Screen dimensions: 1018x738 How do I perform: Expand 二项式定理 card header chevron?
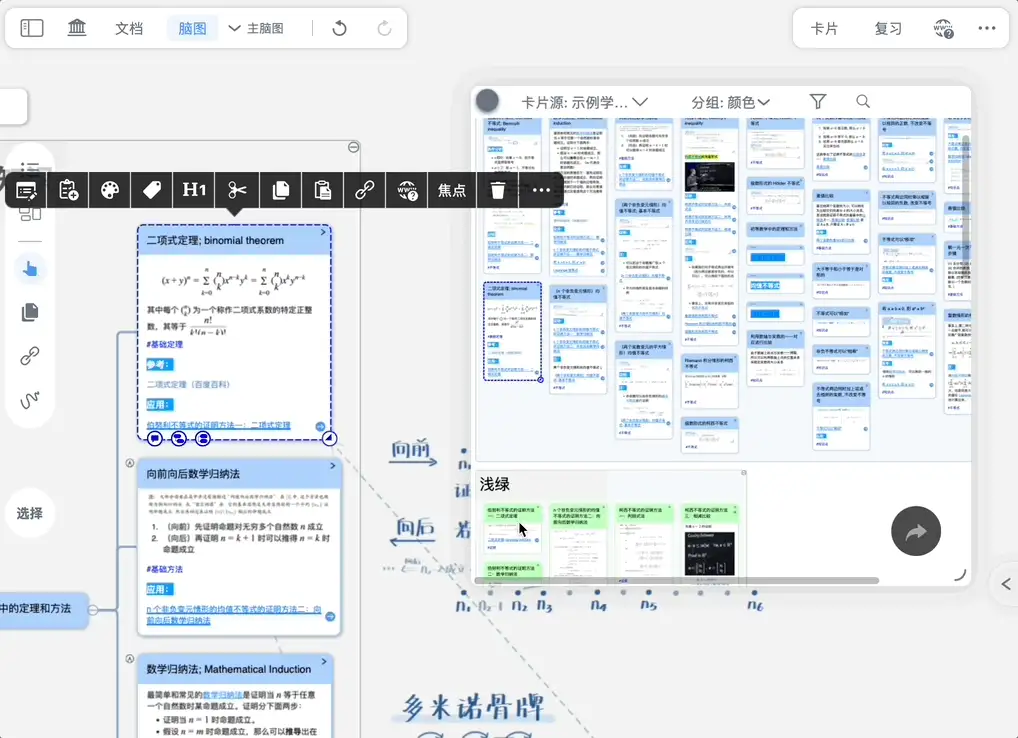(x=323, y=232)
